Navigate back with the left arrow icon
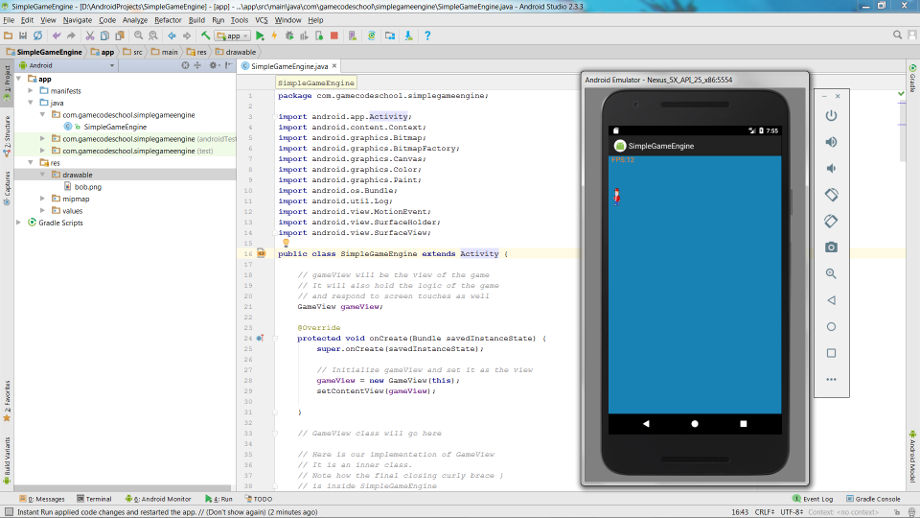 (172, 36)
